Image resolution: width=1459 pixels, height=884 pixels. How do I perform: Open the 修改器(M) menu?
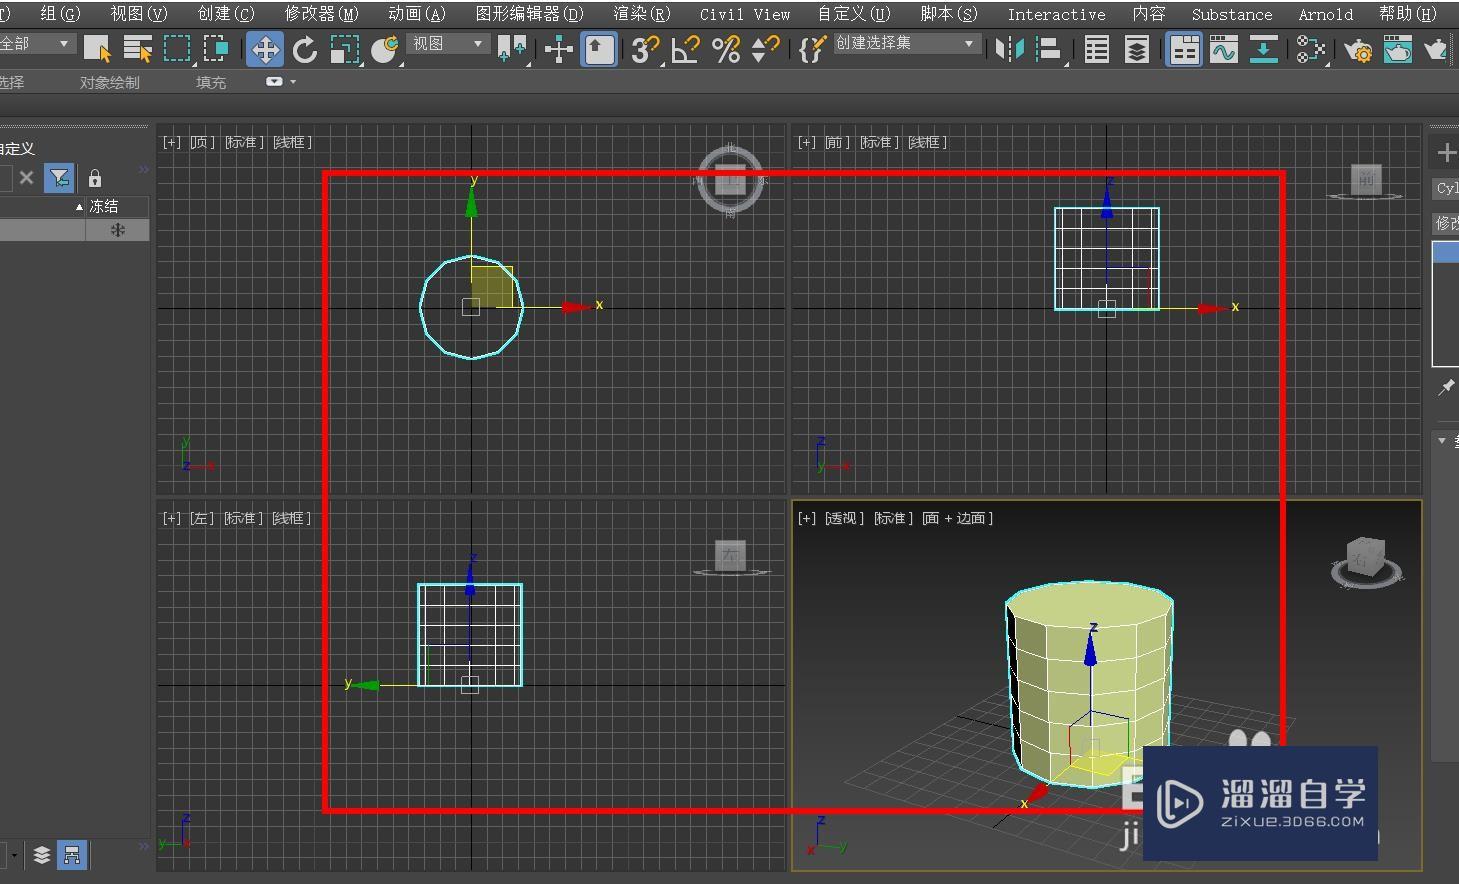pos(321,14)
